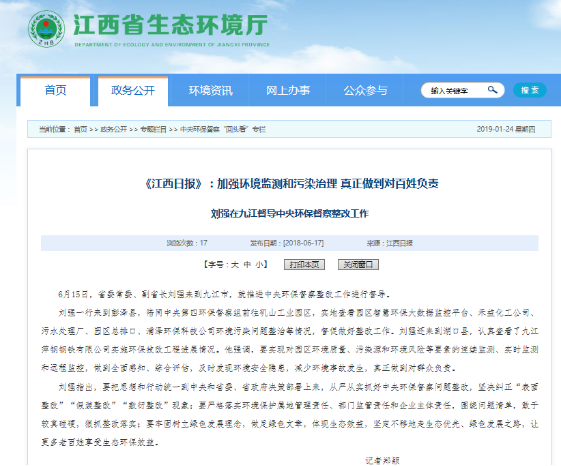Image resolution: width=561 pixels, height=466 pixels.
Task: Click the 打印本页 print button
Action: 304,264
